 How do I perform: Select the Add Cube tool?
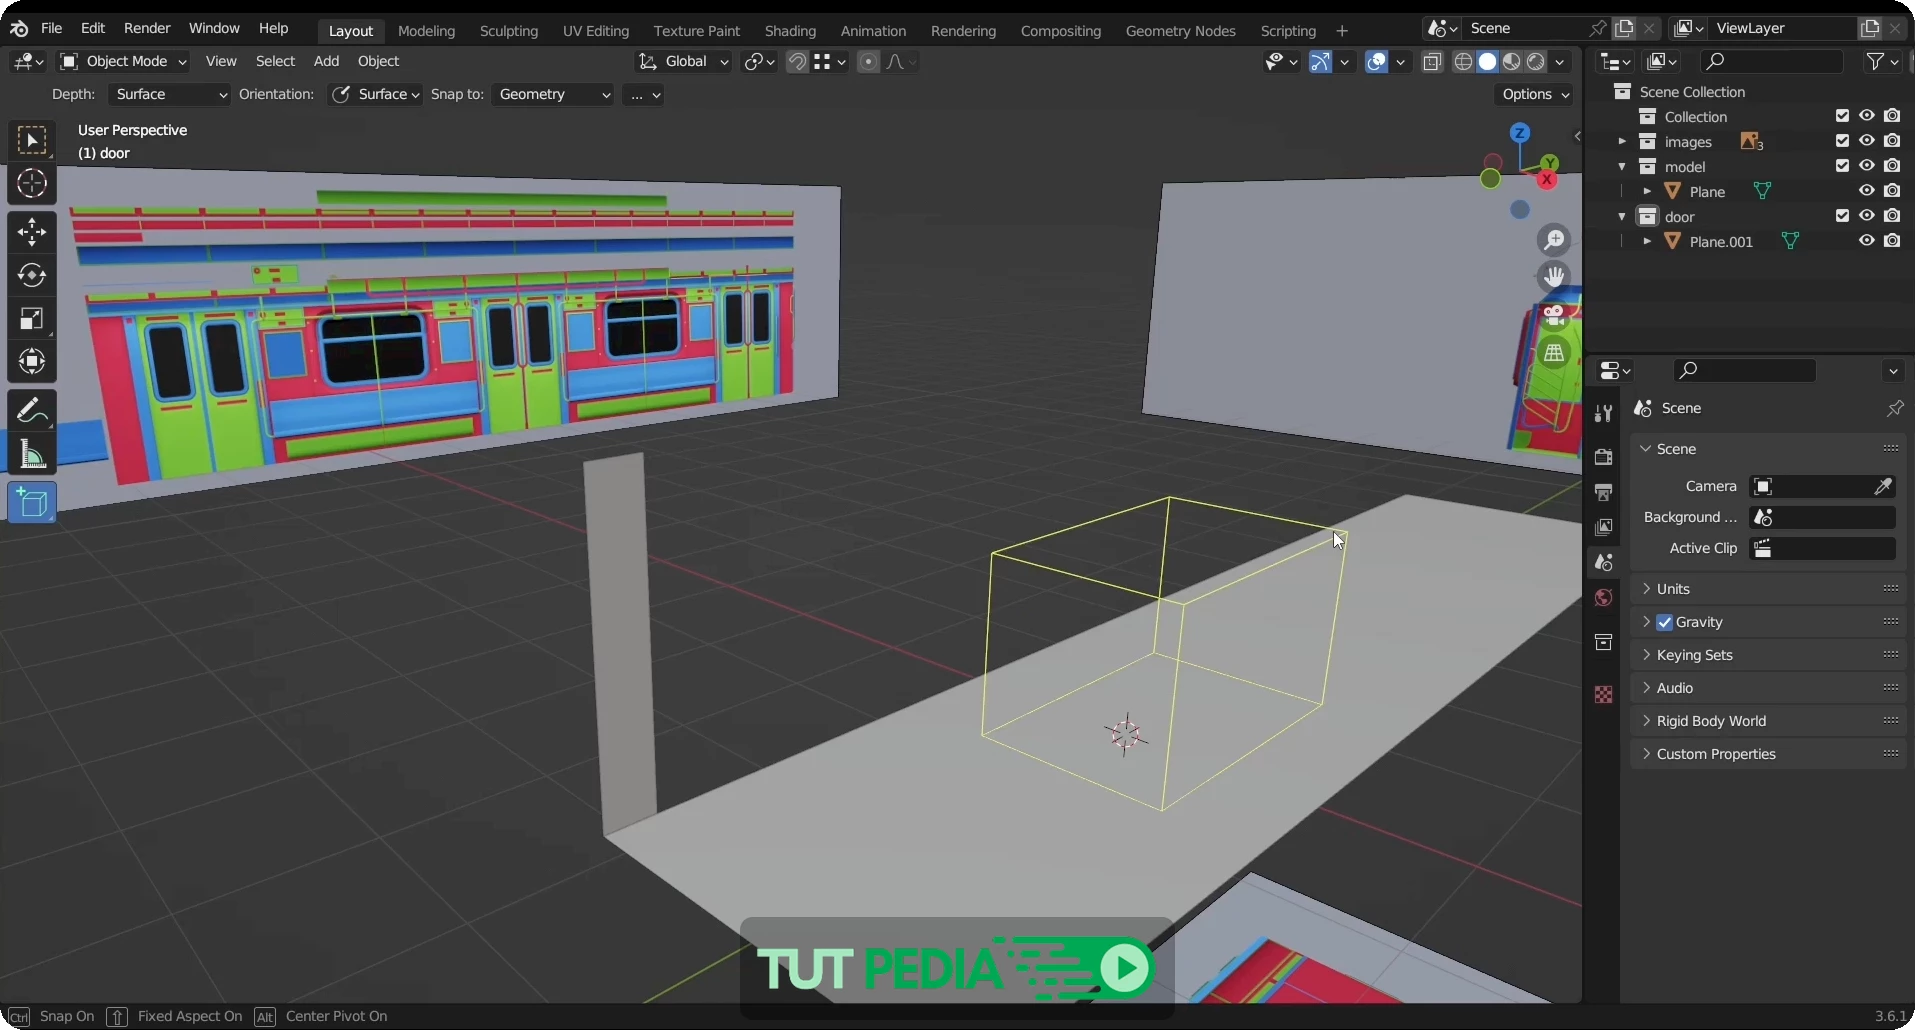(32, 502)
